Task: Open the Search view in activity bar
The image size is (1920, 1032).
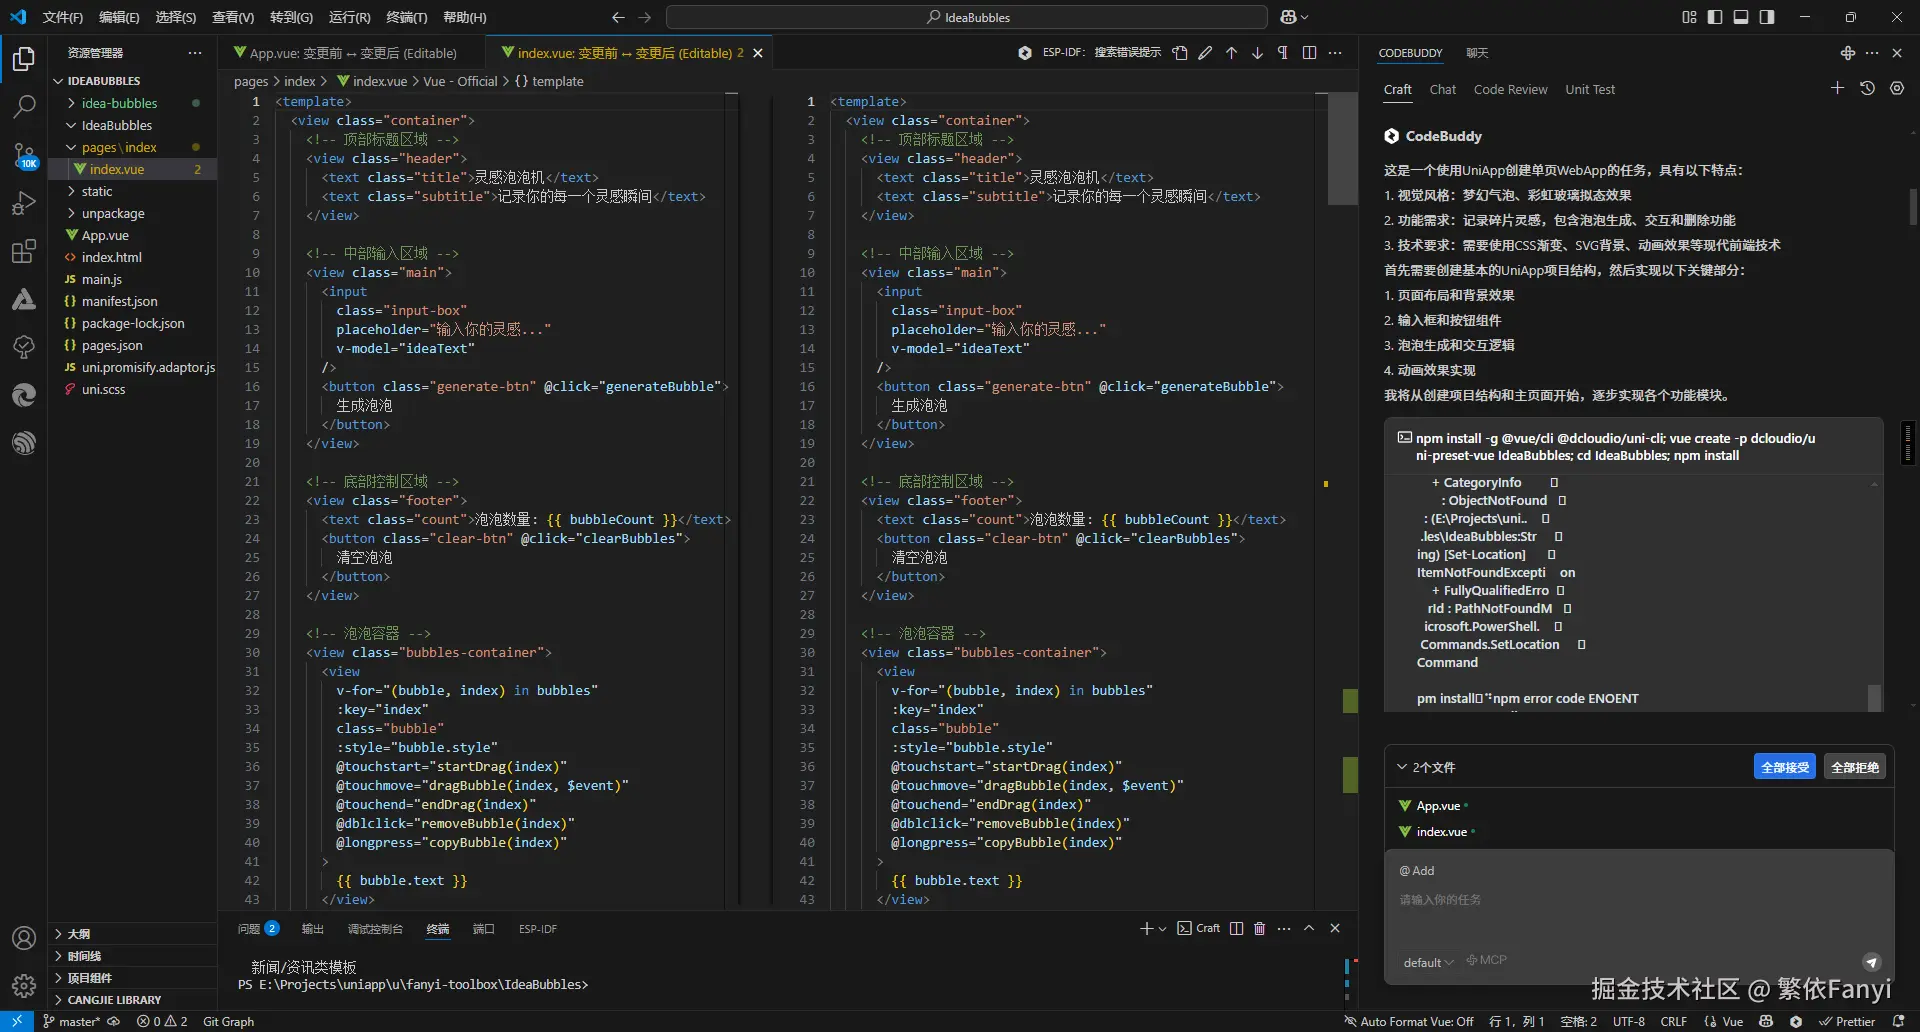Action: [x=24, y=106]
